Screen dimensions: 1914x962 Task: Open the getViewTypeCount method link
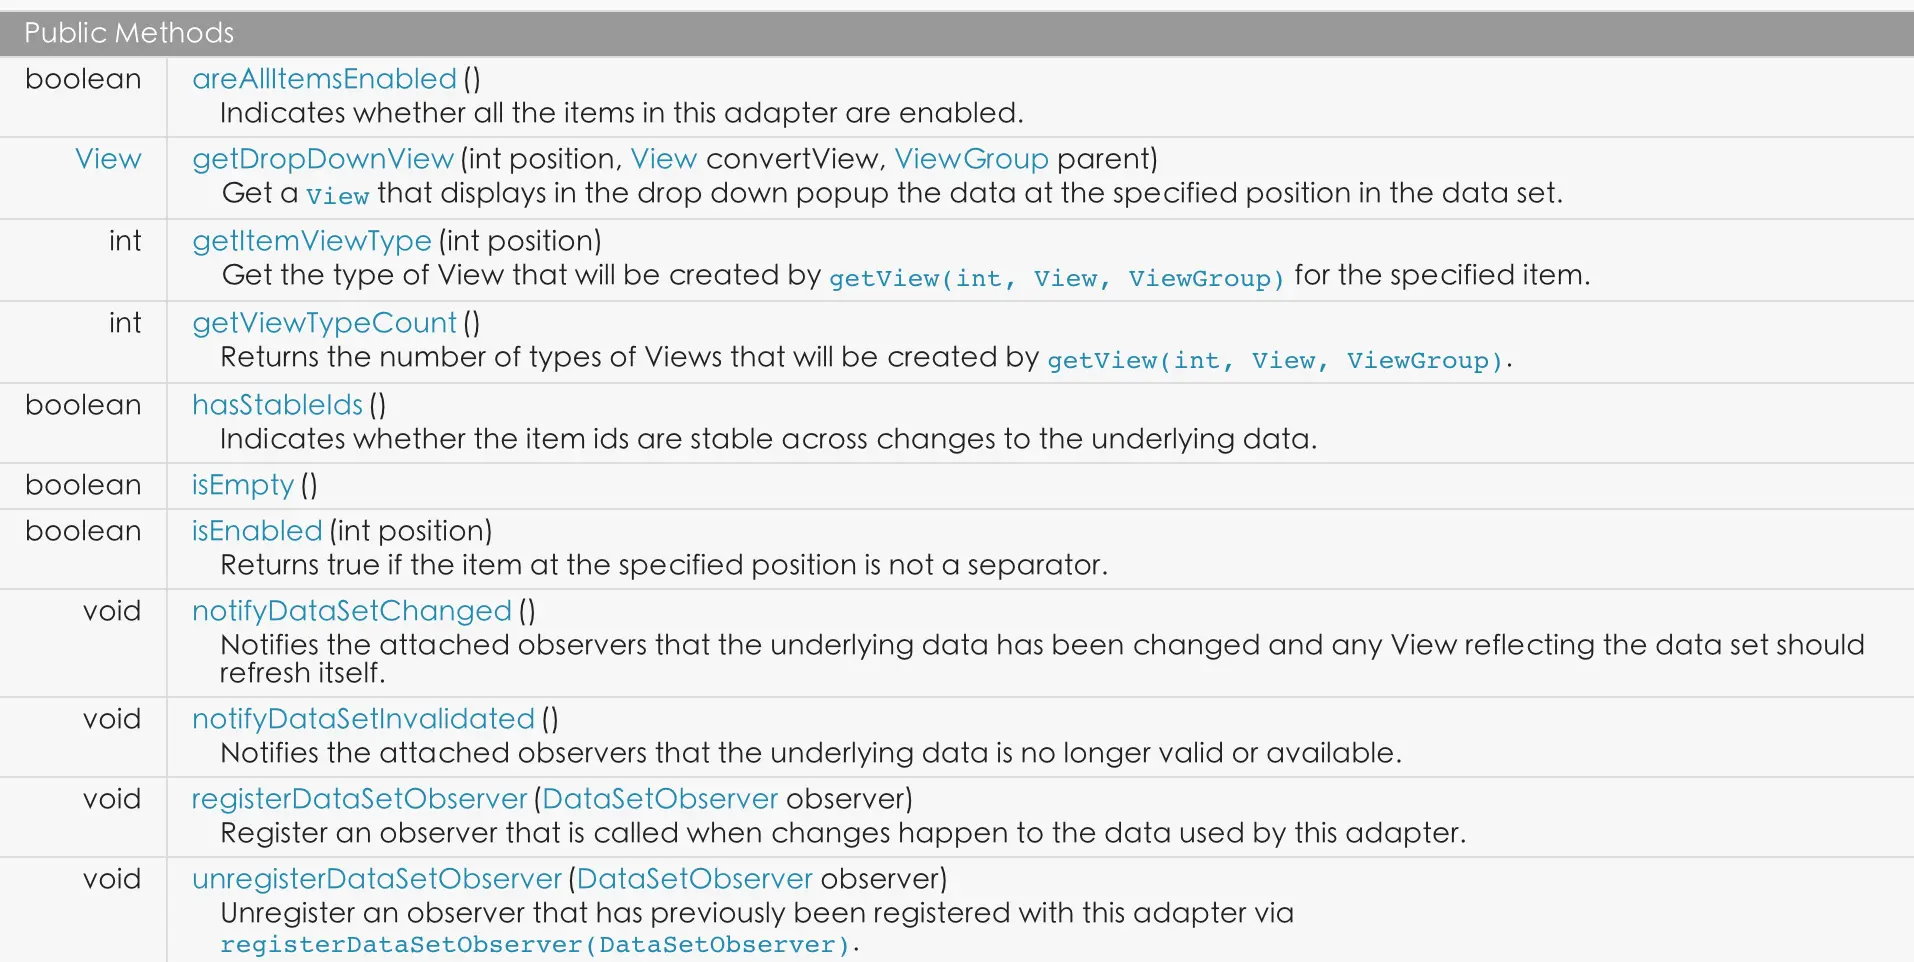click(324, 323)
